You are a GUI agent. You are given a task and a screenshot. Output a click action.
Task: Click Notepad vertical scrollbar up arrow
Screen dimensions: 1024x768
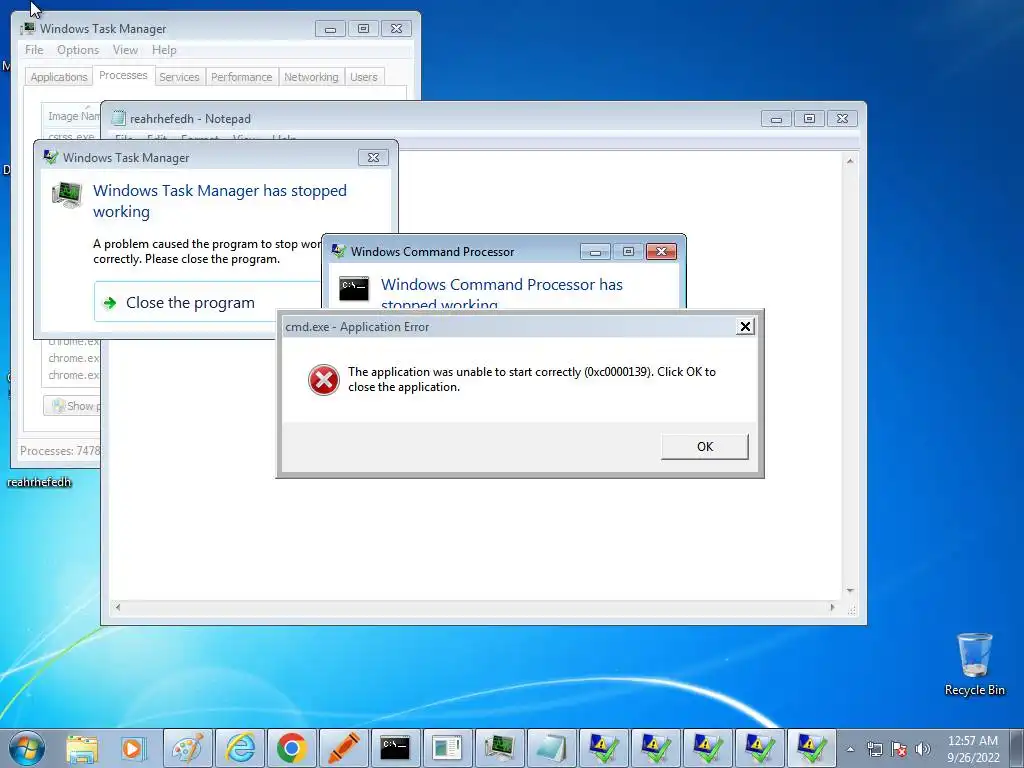pyautogui.click(x=850, y=161)
